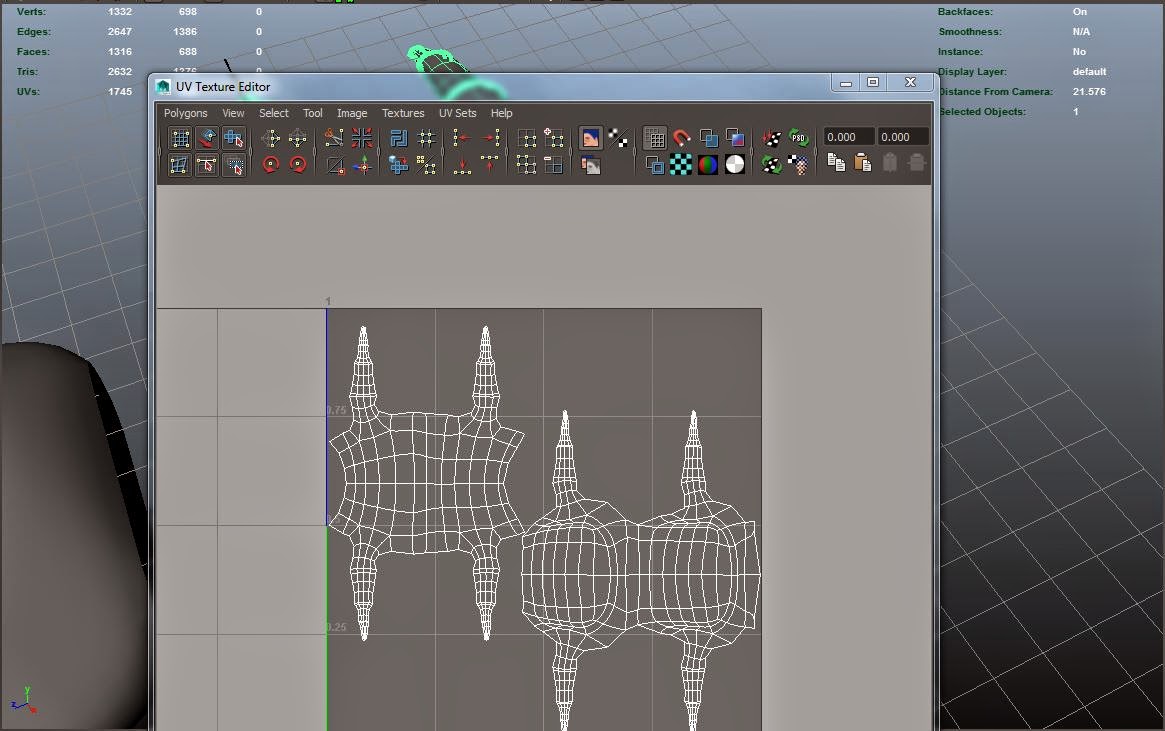Flip selected UVs in V direction
This screenshot has height=731, width=1165.
pos(297,138)
